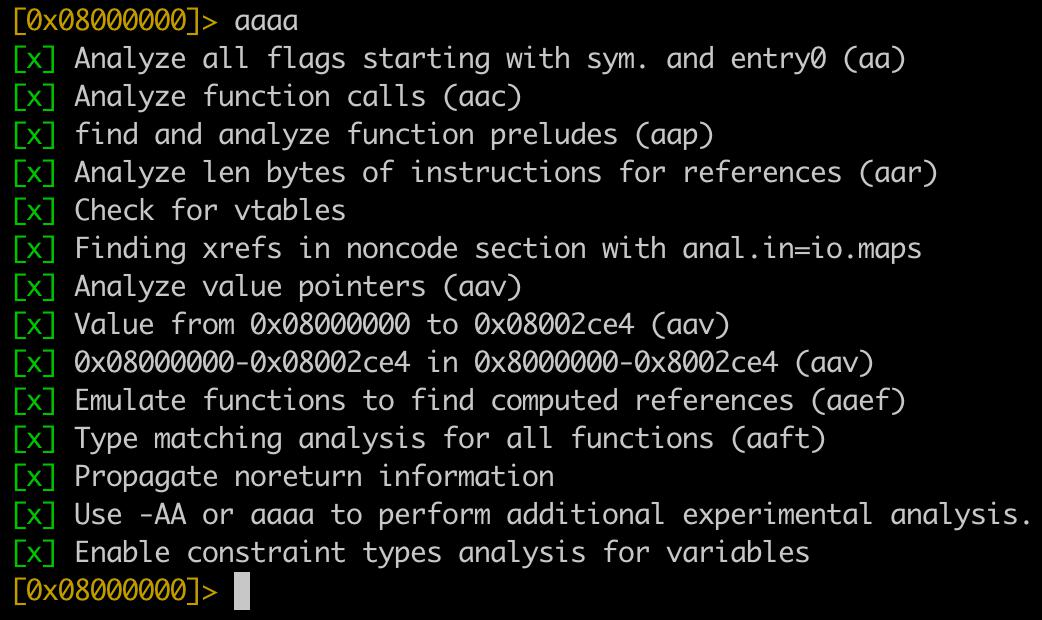This screenshot has width=1042, height=620.
Task: Click the [x] marker beside Enable constraint types analysis
Action: click(35, 554)
